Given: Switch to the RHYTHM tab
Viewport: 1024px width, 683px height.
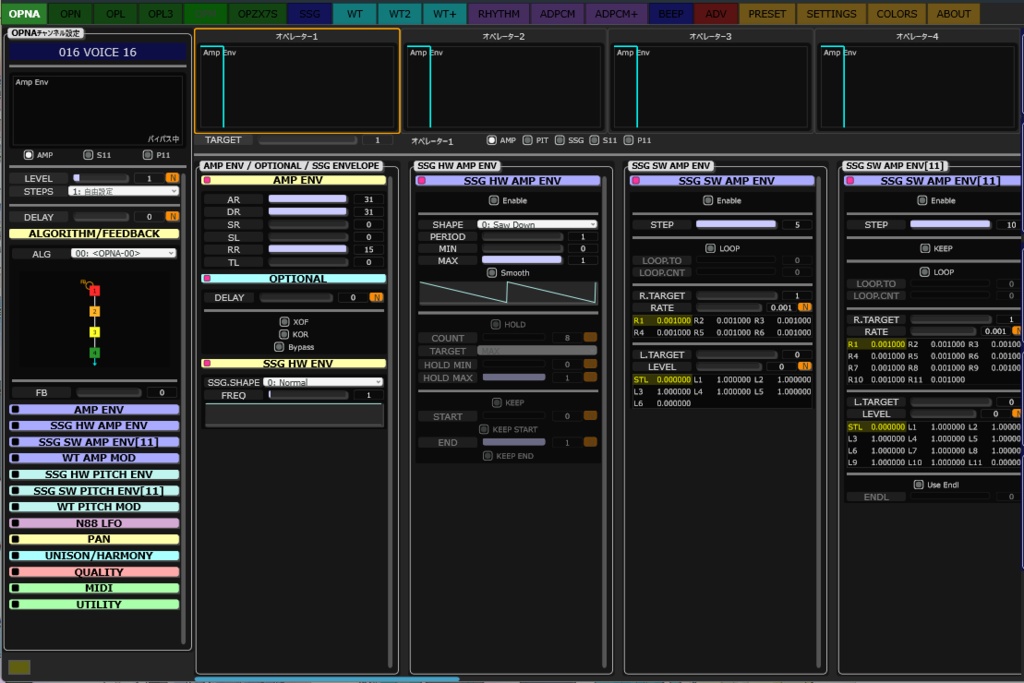Looking at the screenshot, I should tap(498, 13).
